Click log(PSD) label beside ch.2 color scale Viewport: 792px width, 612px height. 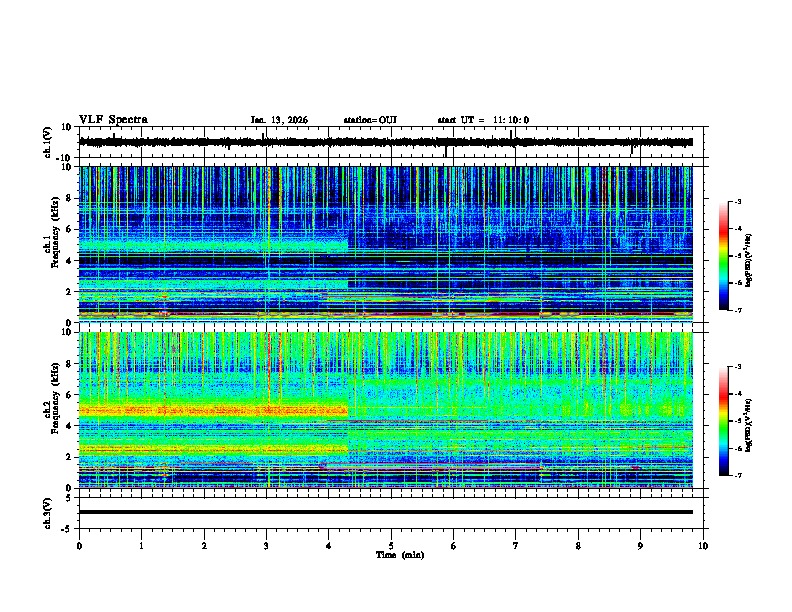pyautogui.click(x=749, y=425)
